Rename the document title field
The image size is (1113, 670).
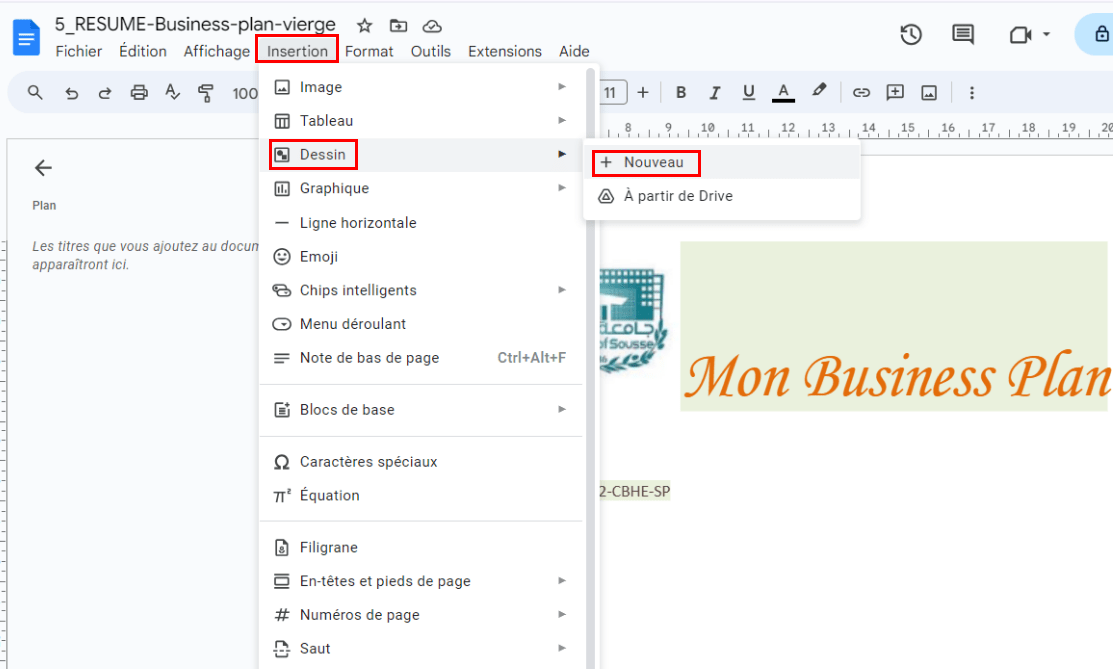[195, 24]
